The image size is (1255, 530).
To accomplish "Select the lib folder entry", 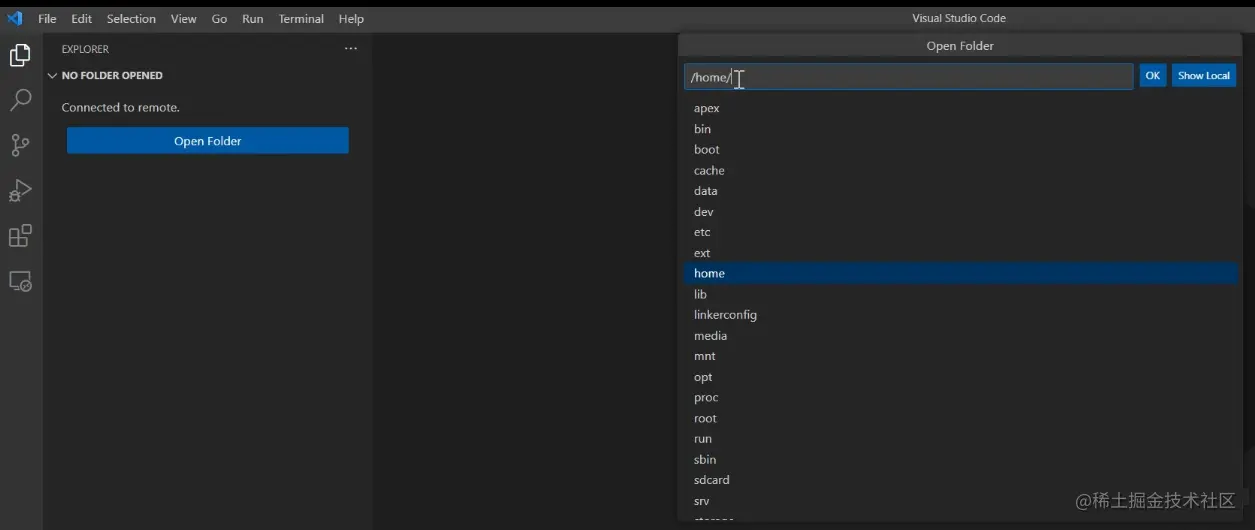I will coord(960,294).
